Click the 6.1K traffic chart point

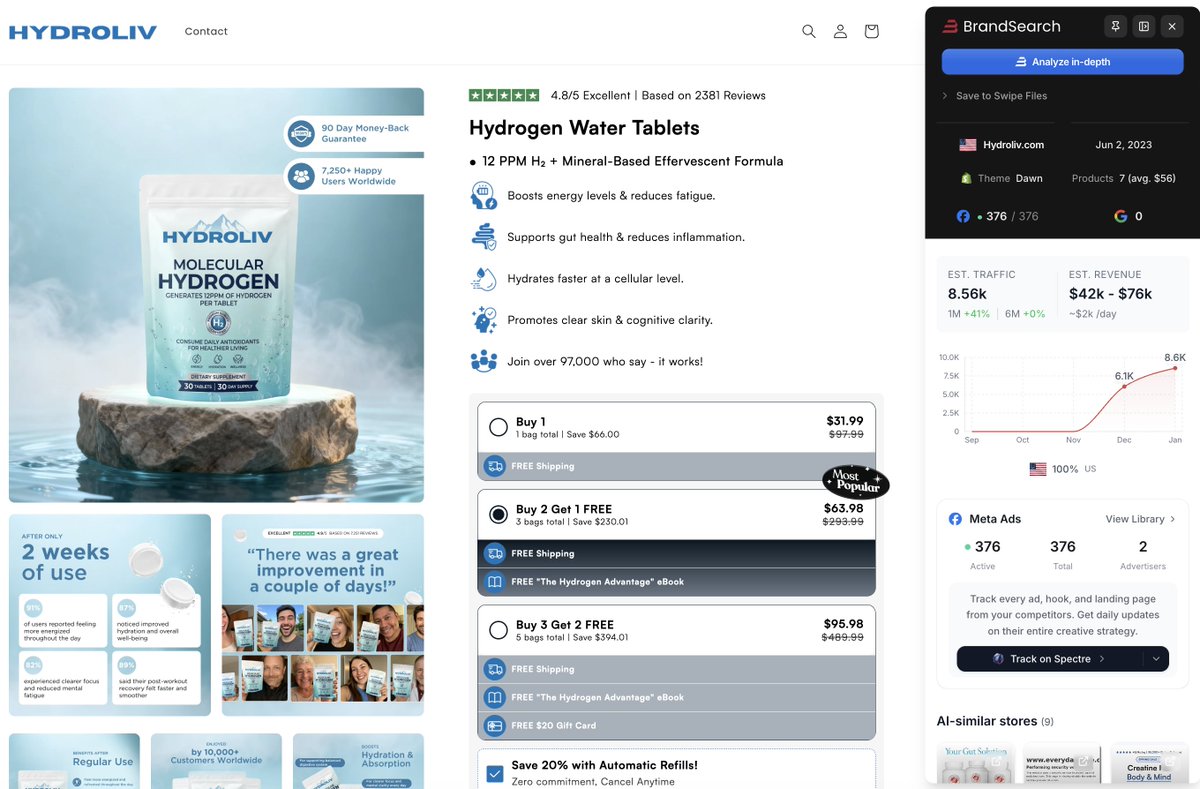1124,386
